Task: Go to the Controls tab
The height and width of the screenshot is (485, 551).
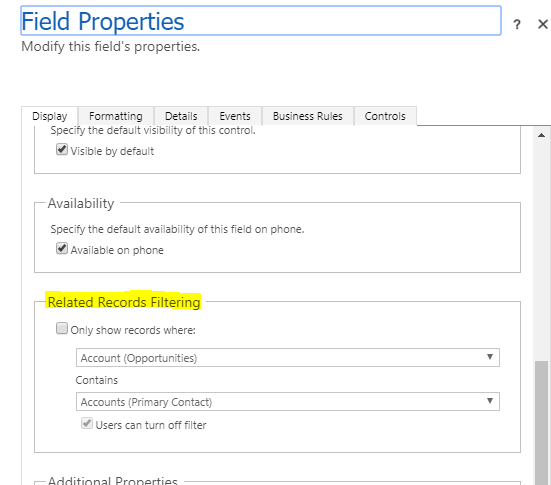Action: pyautogui.click(x=385, y=116)
